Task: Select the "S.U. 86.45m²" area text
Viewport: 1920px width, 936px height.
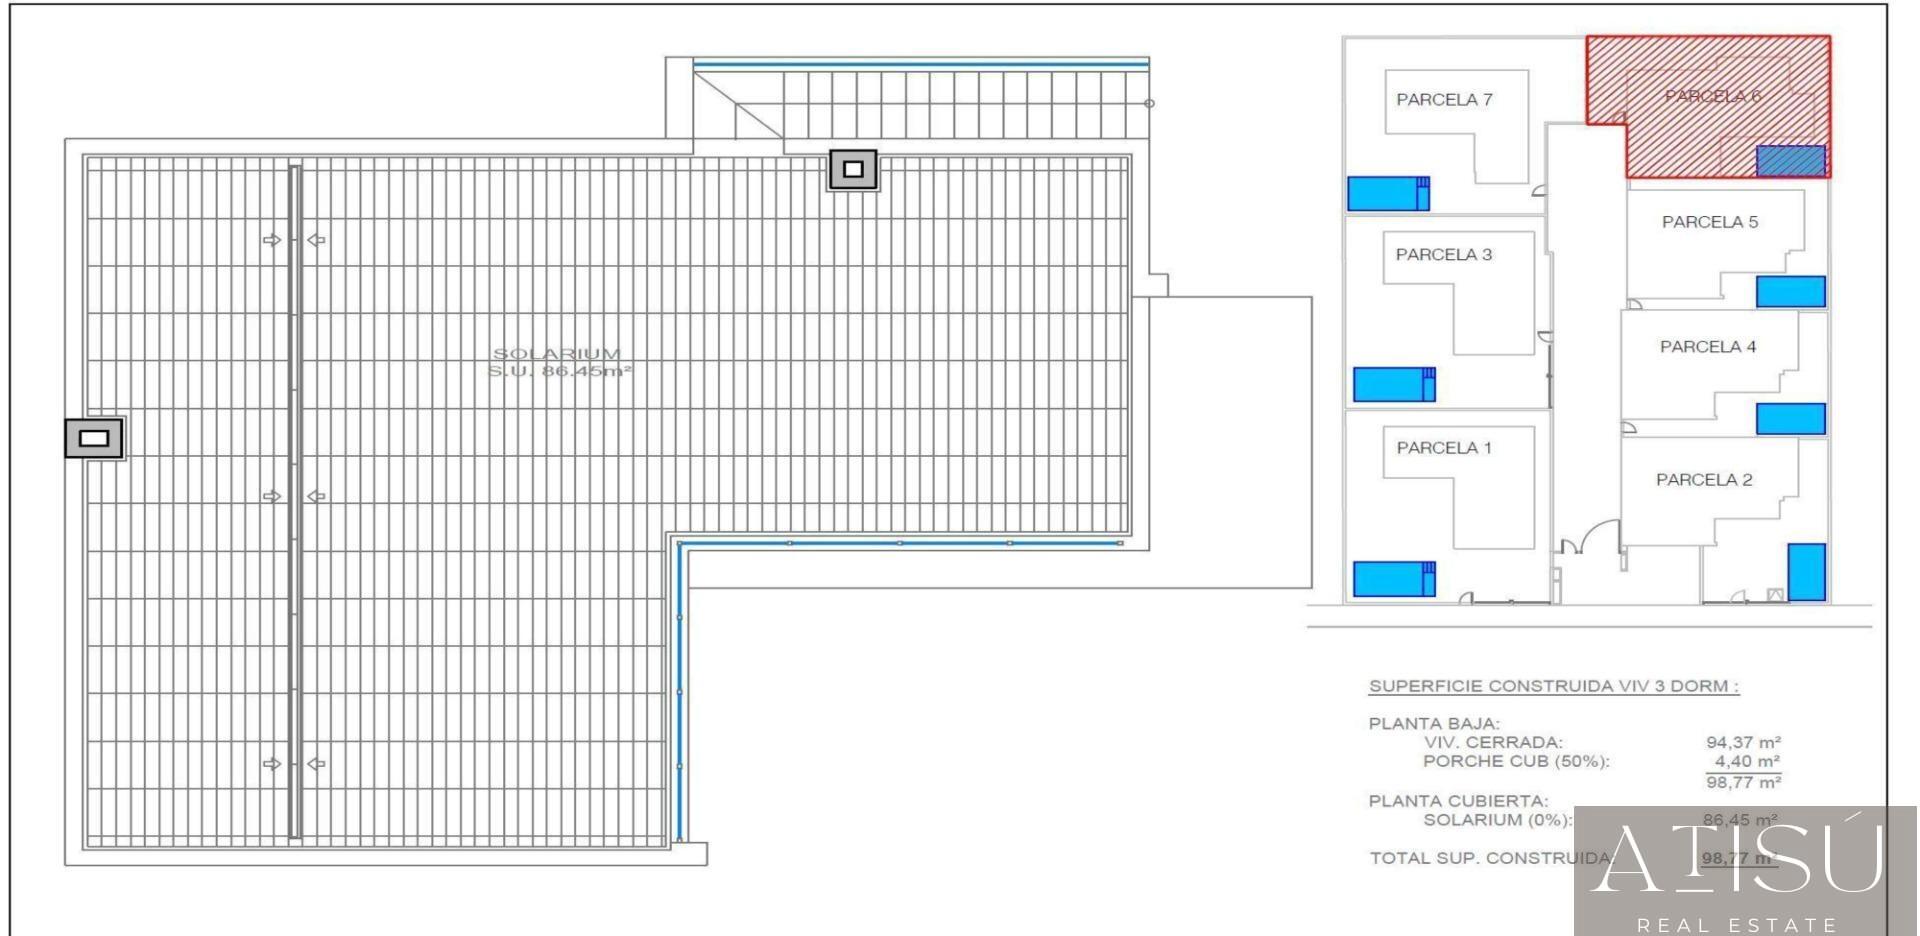Action: (x=559, y=372)
